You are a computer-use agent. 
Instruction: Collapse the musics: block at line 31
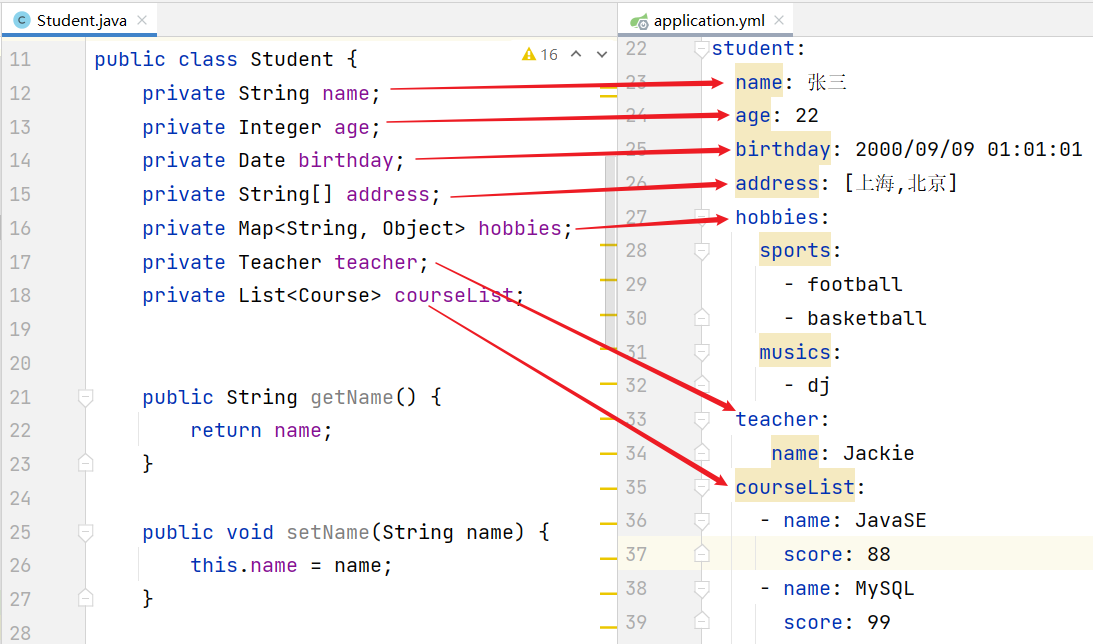[x=702, y=353]
